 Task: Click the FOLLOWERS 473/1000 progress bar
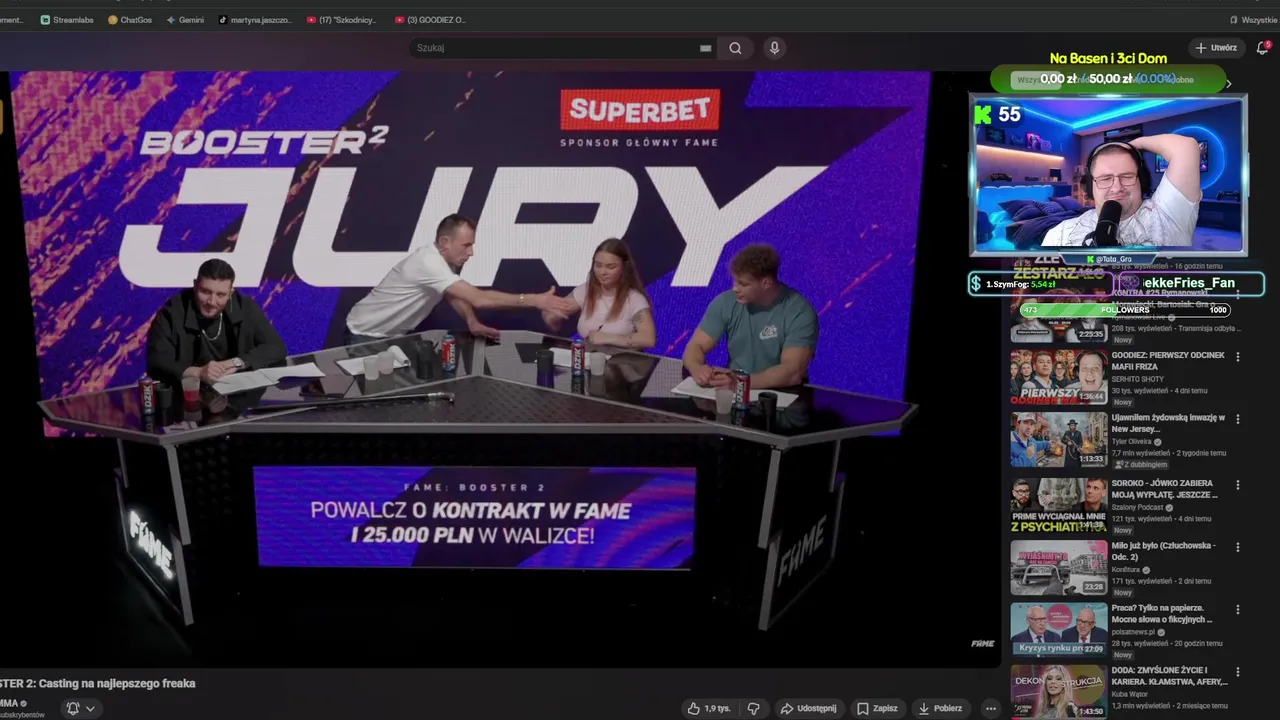pos(1125,310)
